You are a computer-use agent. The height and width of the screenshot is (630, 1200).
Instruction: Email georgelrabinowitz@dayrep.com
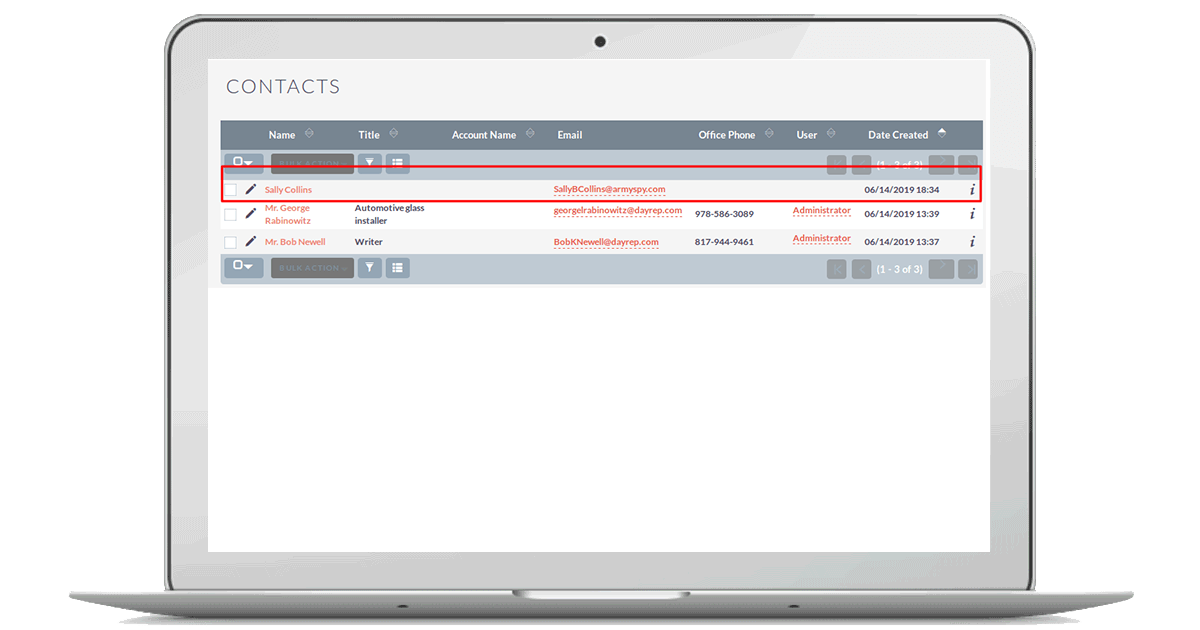coord(618,211)
